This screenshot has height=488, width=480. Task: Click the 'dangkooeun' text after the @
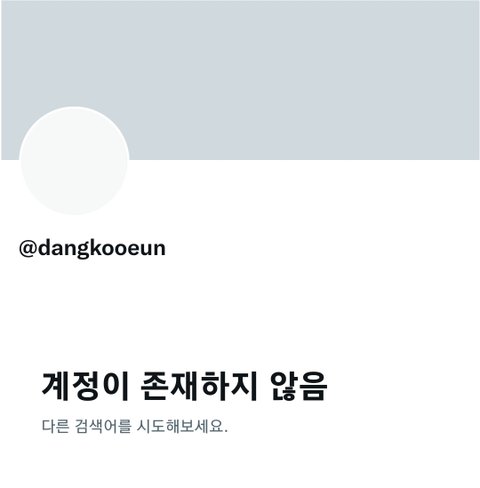click(x=102, y=248)
